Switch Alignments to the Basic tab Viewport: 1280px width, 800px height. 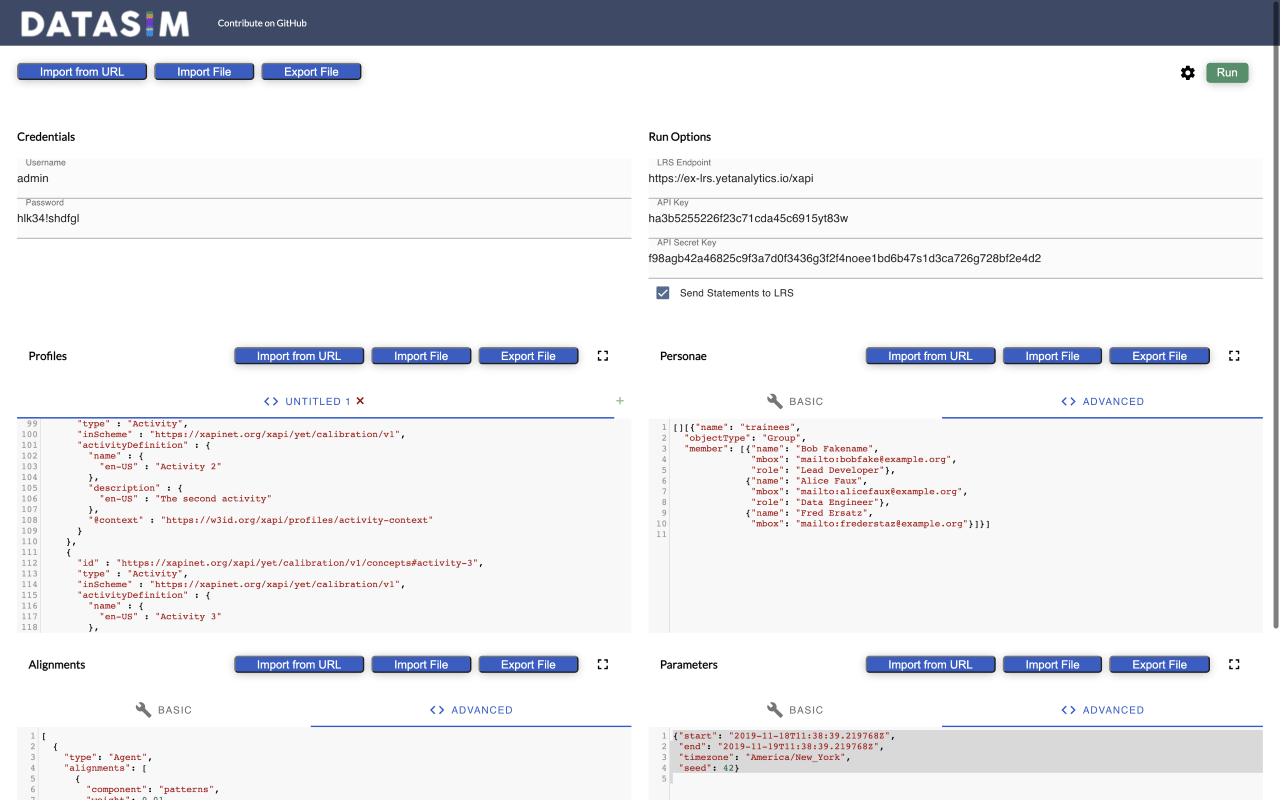tap(164, 710)
